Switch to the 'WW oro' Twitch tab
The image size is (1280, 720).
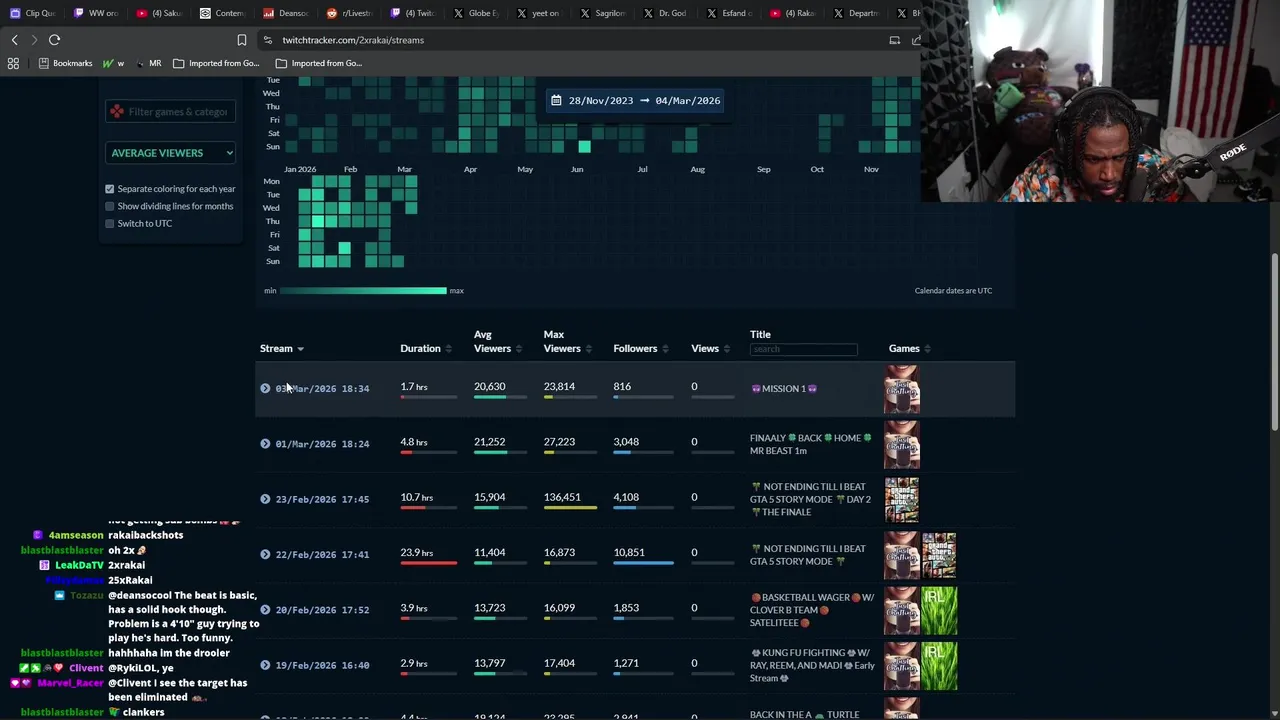98,13
